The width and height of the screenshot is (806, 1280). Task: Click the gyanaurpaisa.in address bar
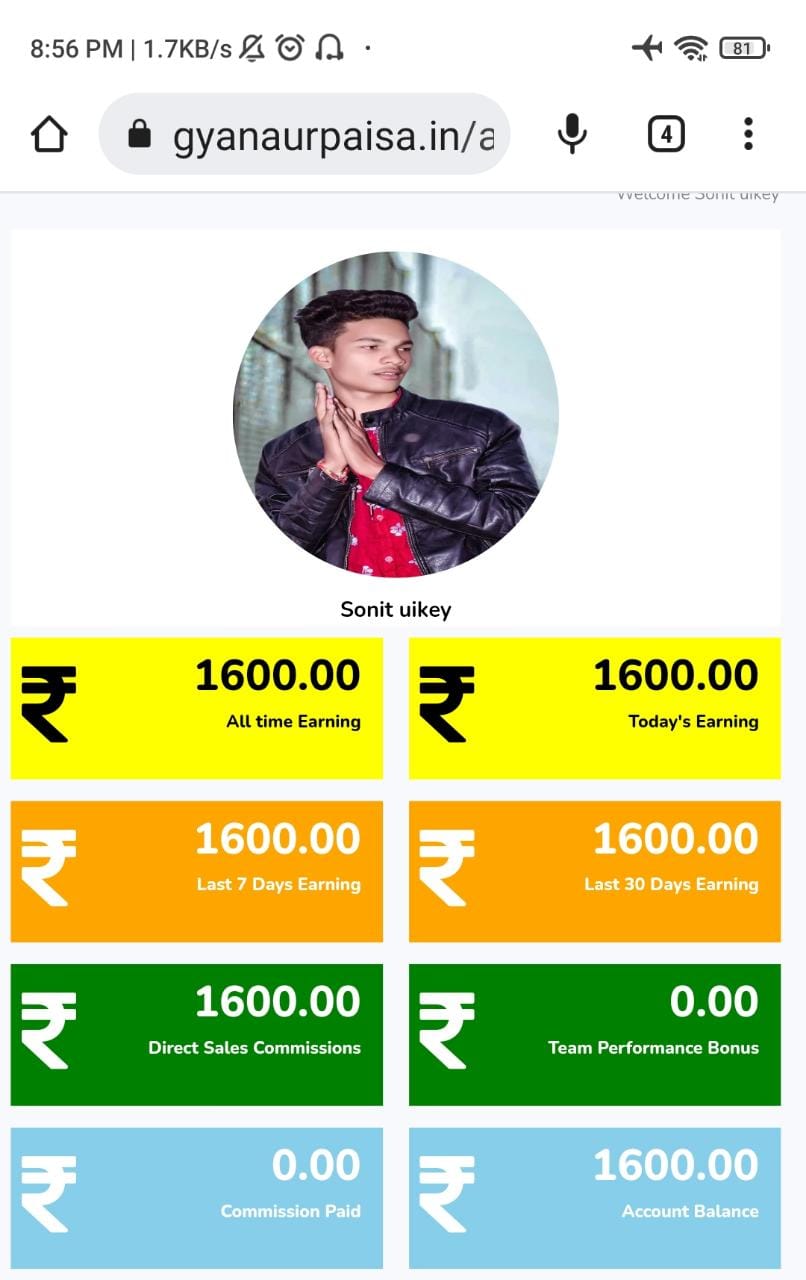point(304,134)
